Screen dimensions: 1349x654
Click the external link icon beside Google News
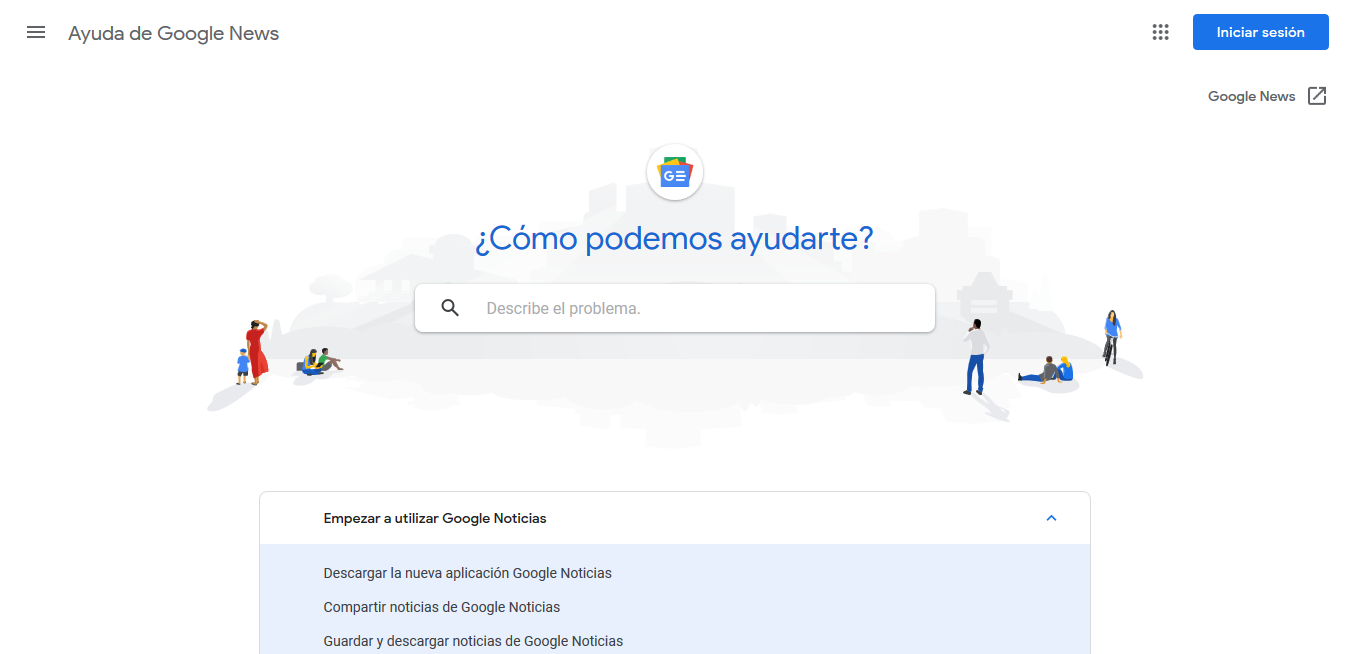click(1317, 96)
